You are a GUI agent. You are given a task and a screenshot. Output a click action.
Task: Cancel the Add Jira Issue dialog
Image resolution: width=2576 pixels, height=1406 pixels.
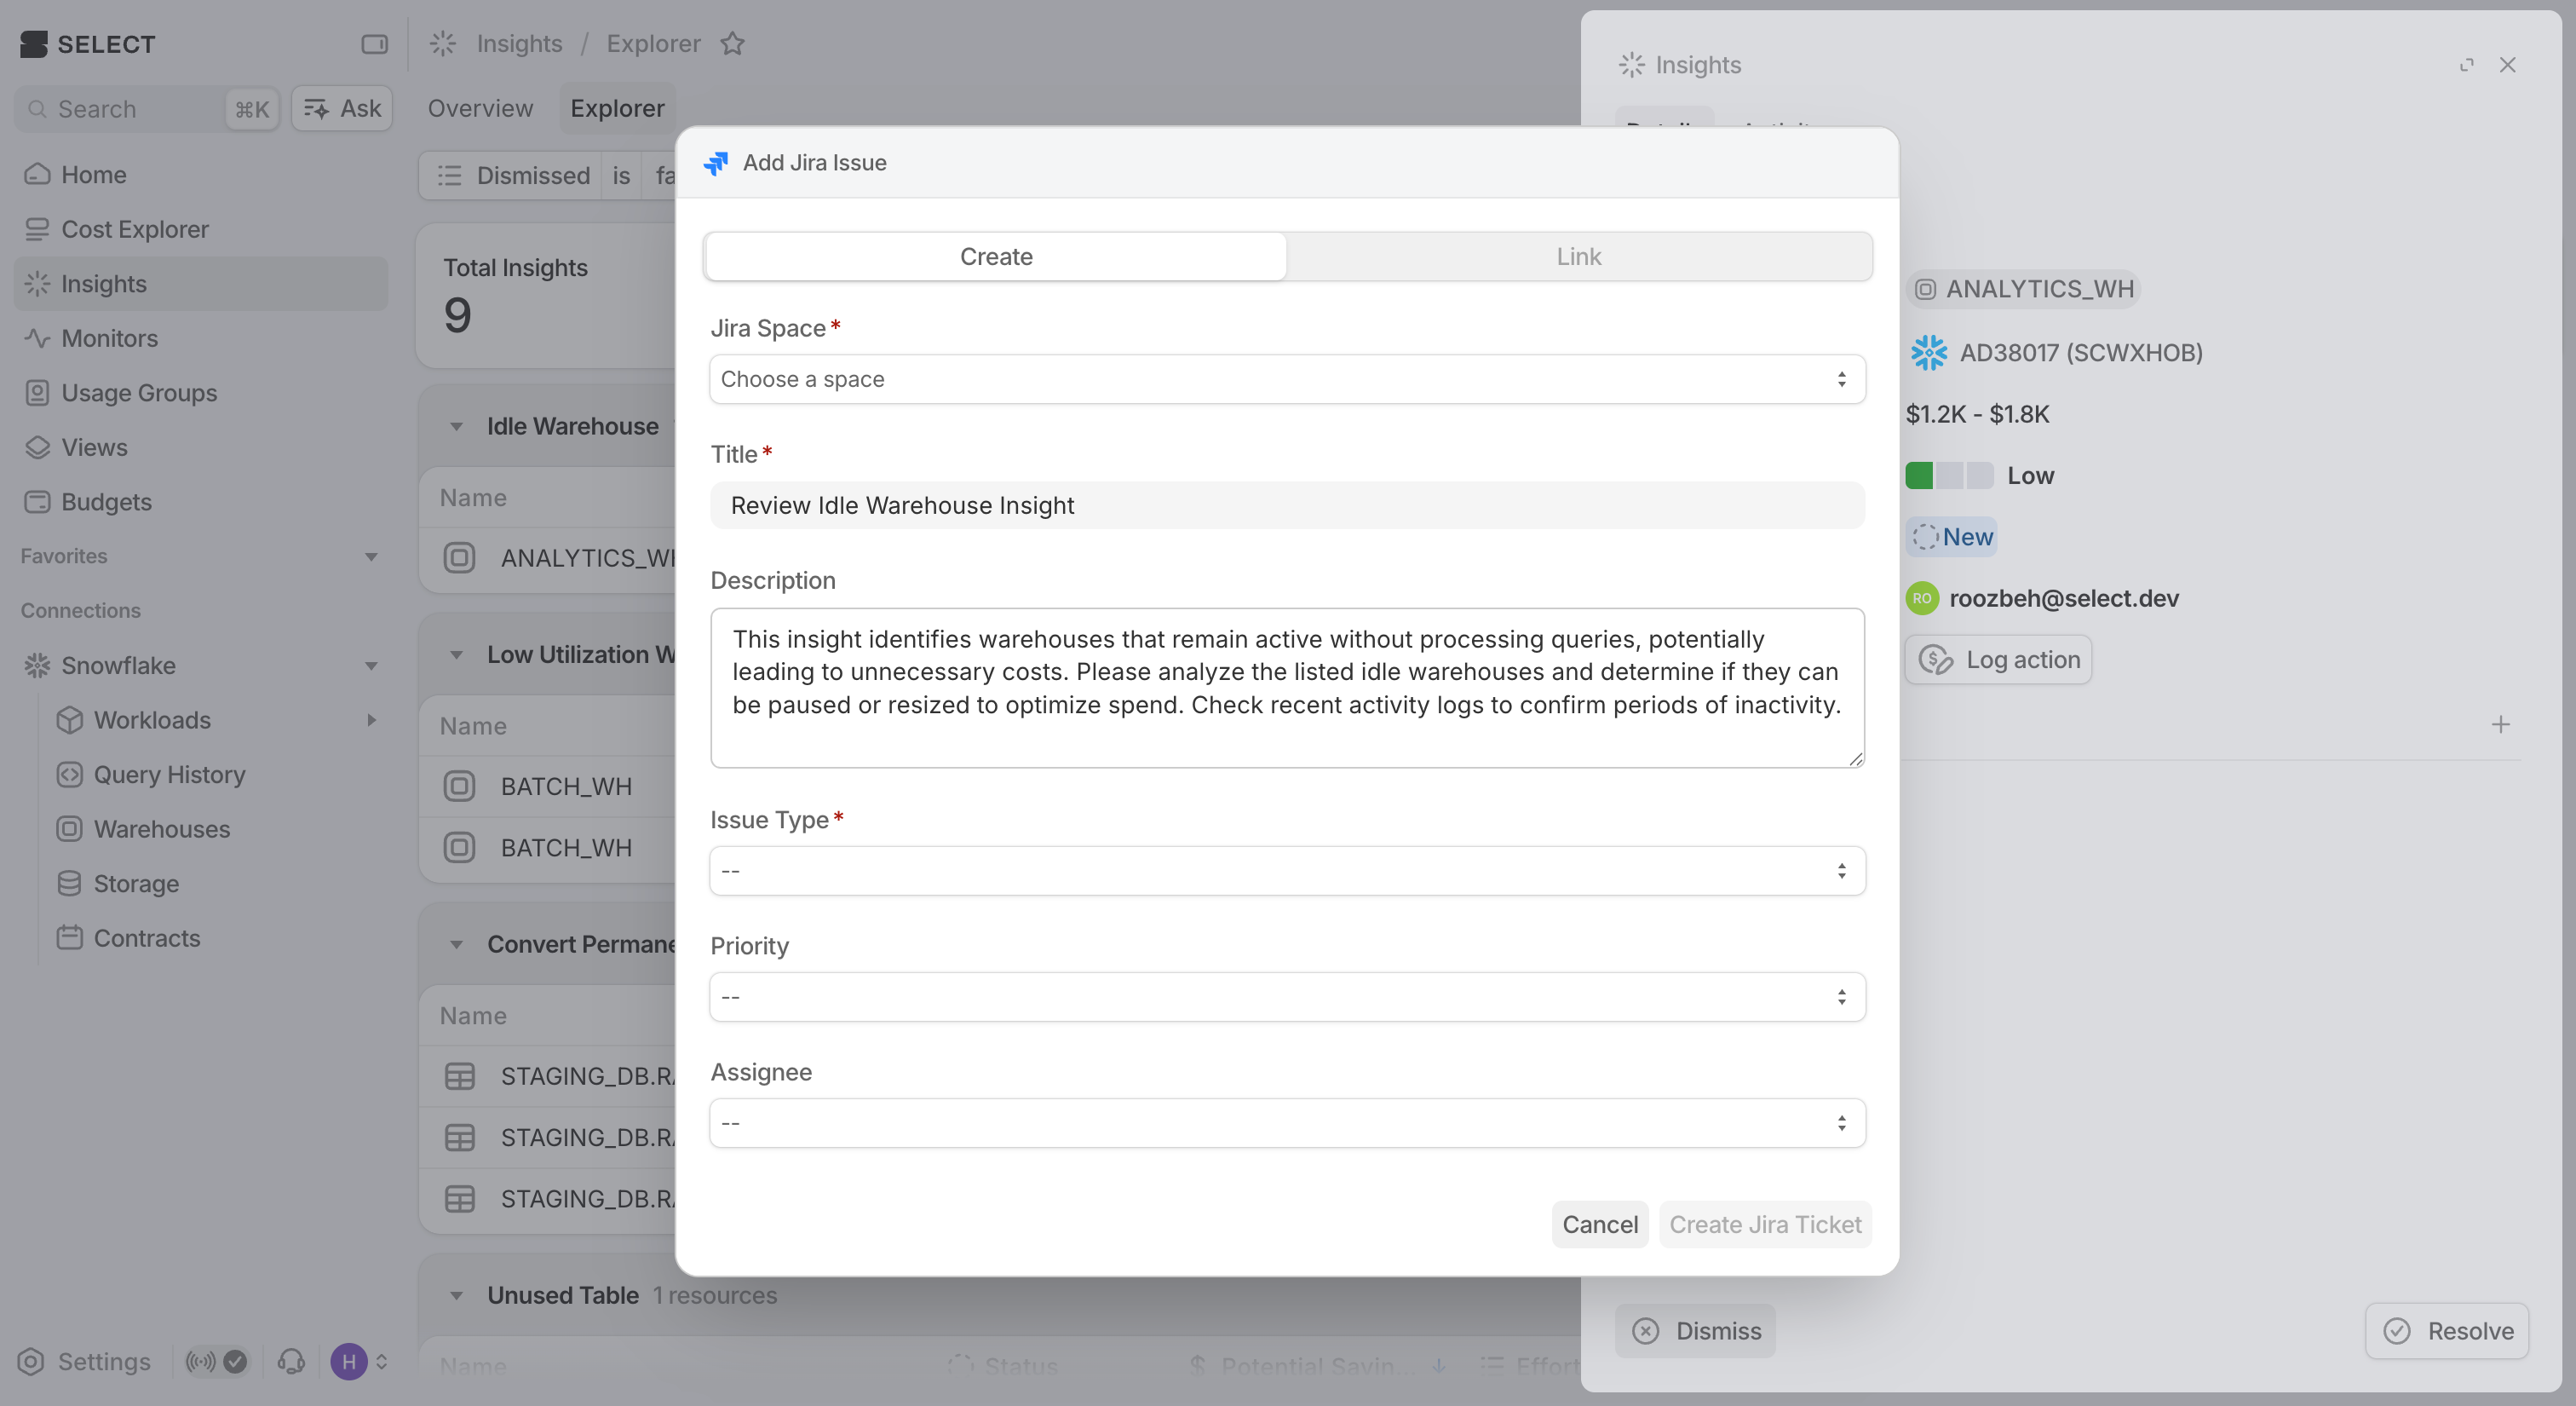1599,1224
